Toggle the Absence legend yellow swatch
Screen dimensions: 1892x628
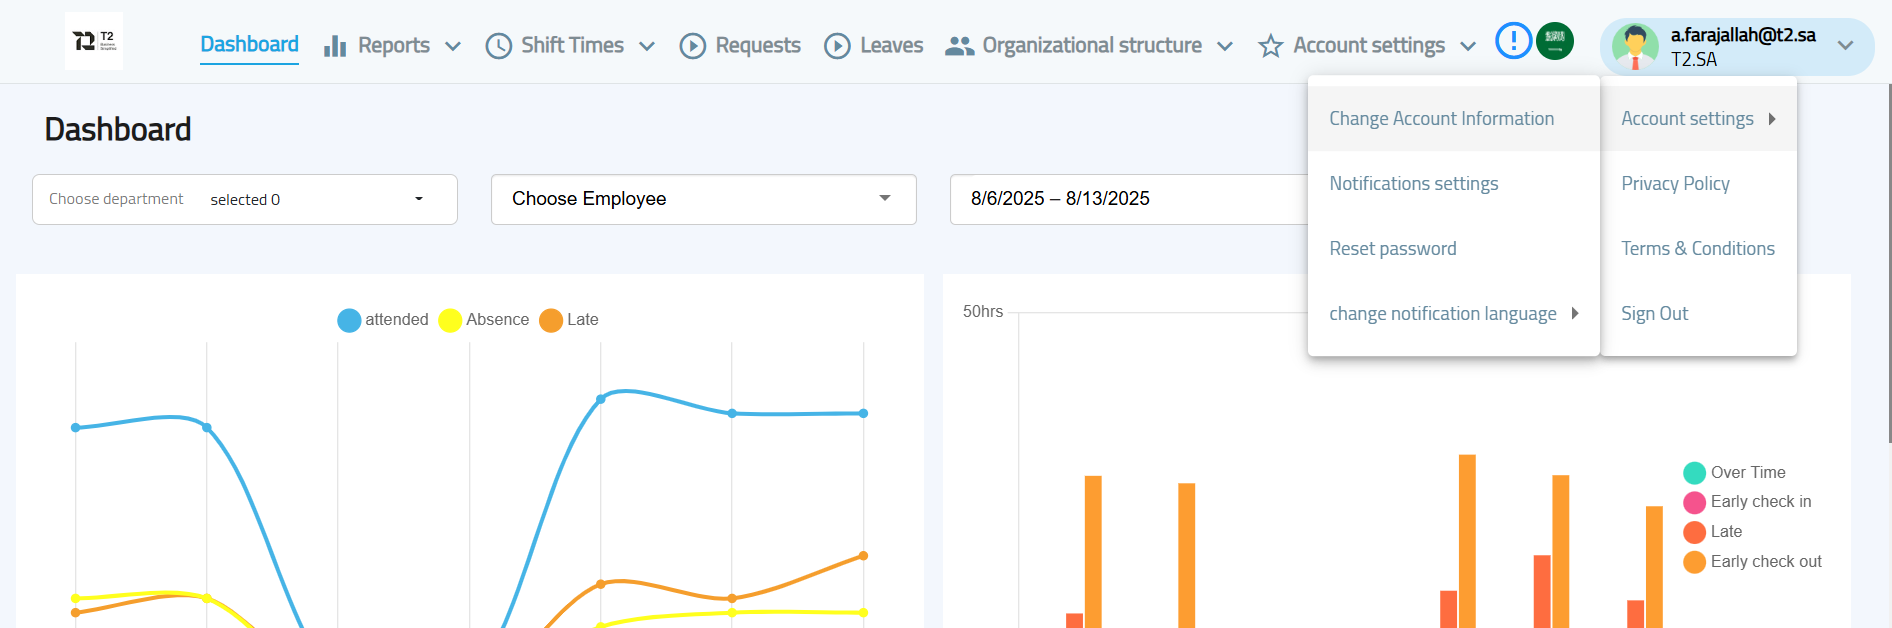(450, 320)
